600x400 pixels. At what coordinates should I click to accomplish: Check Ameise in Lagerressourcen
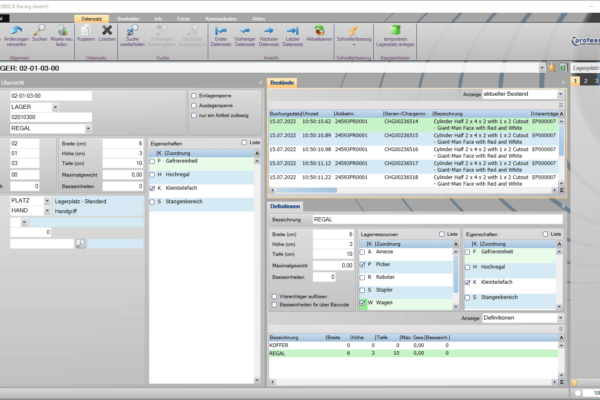[362, 252]
